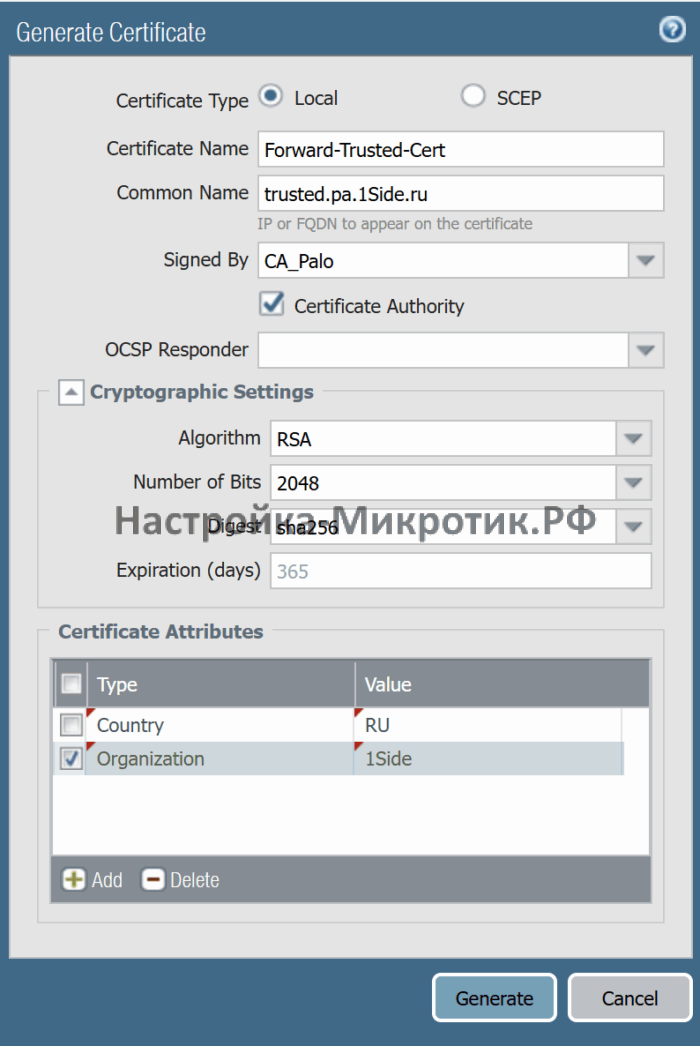Click the Expiration (days) input field
Viewport: 700px width, 1046px height.
tap(460, 571)
